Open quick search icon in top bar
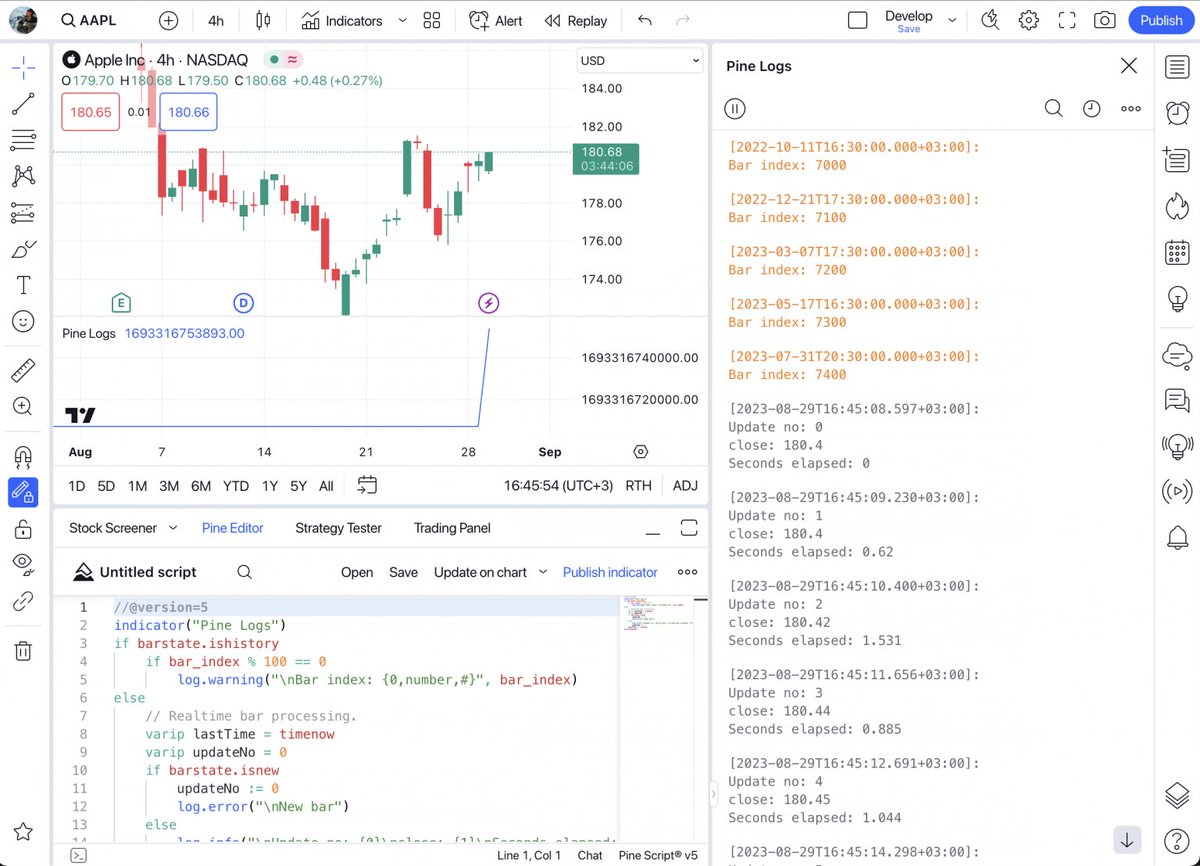This screenshot has height=866, width=1200. [x=990, y=20]
